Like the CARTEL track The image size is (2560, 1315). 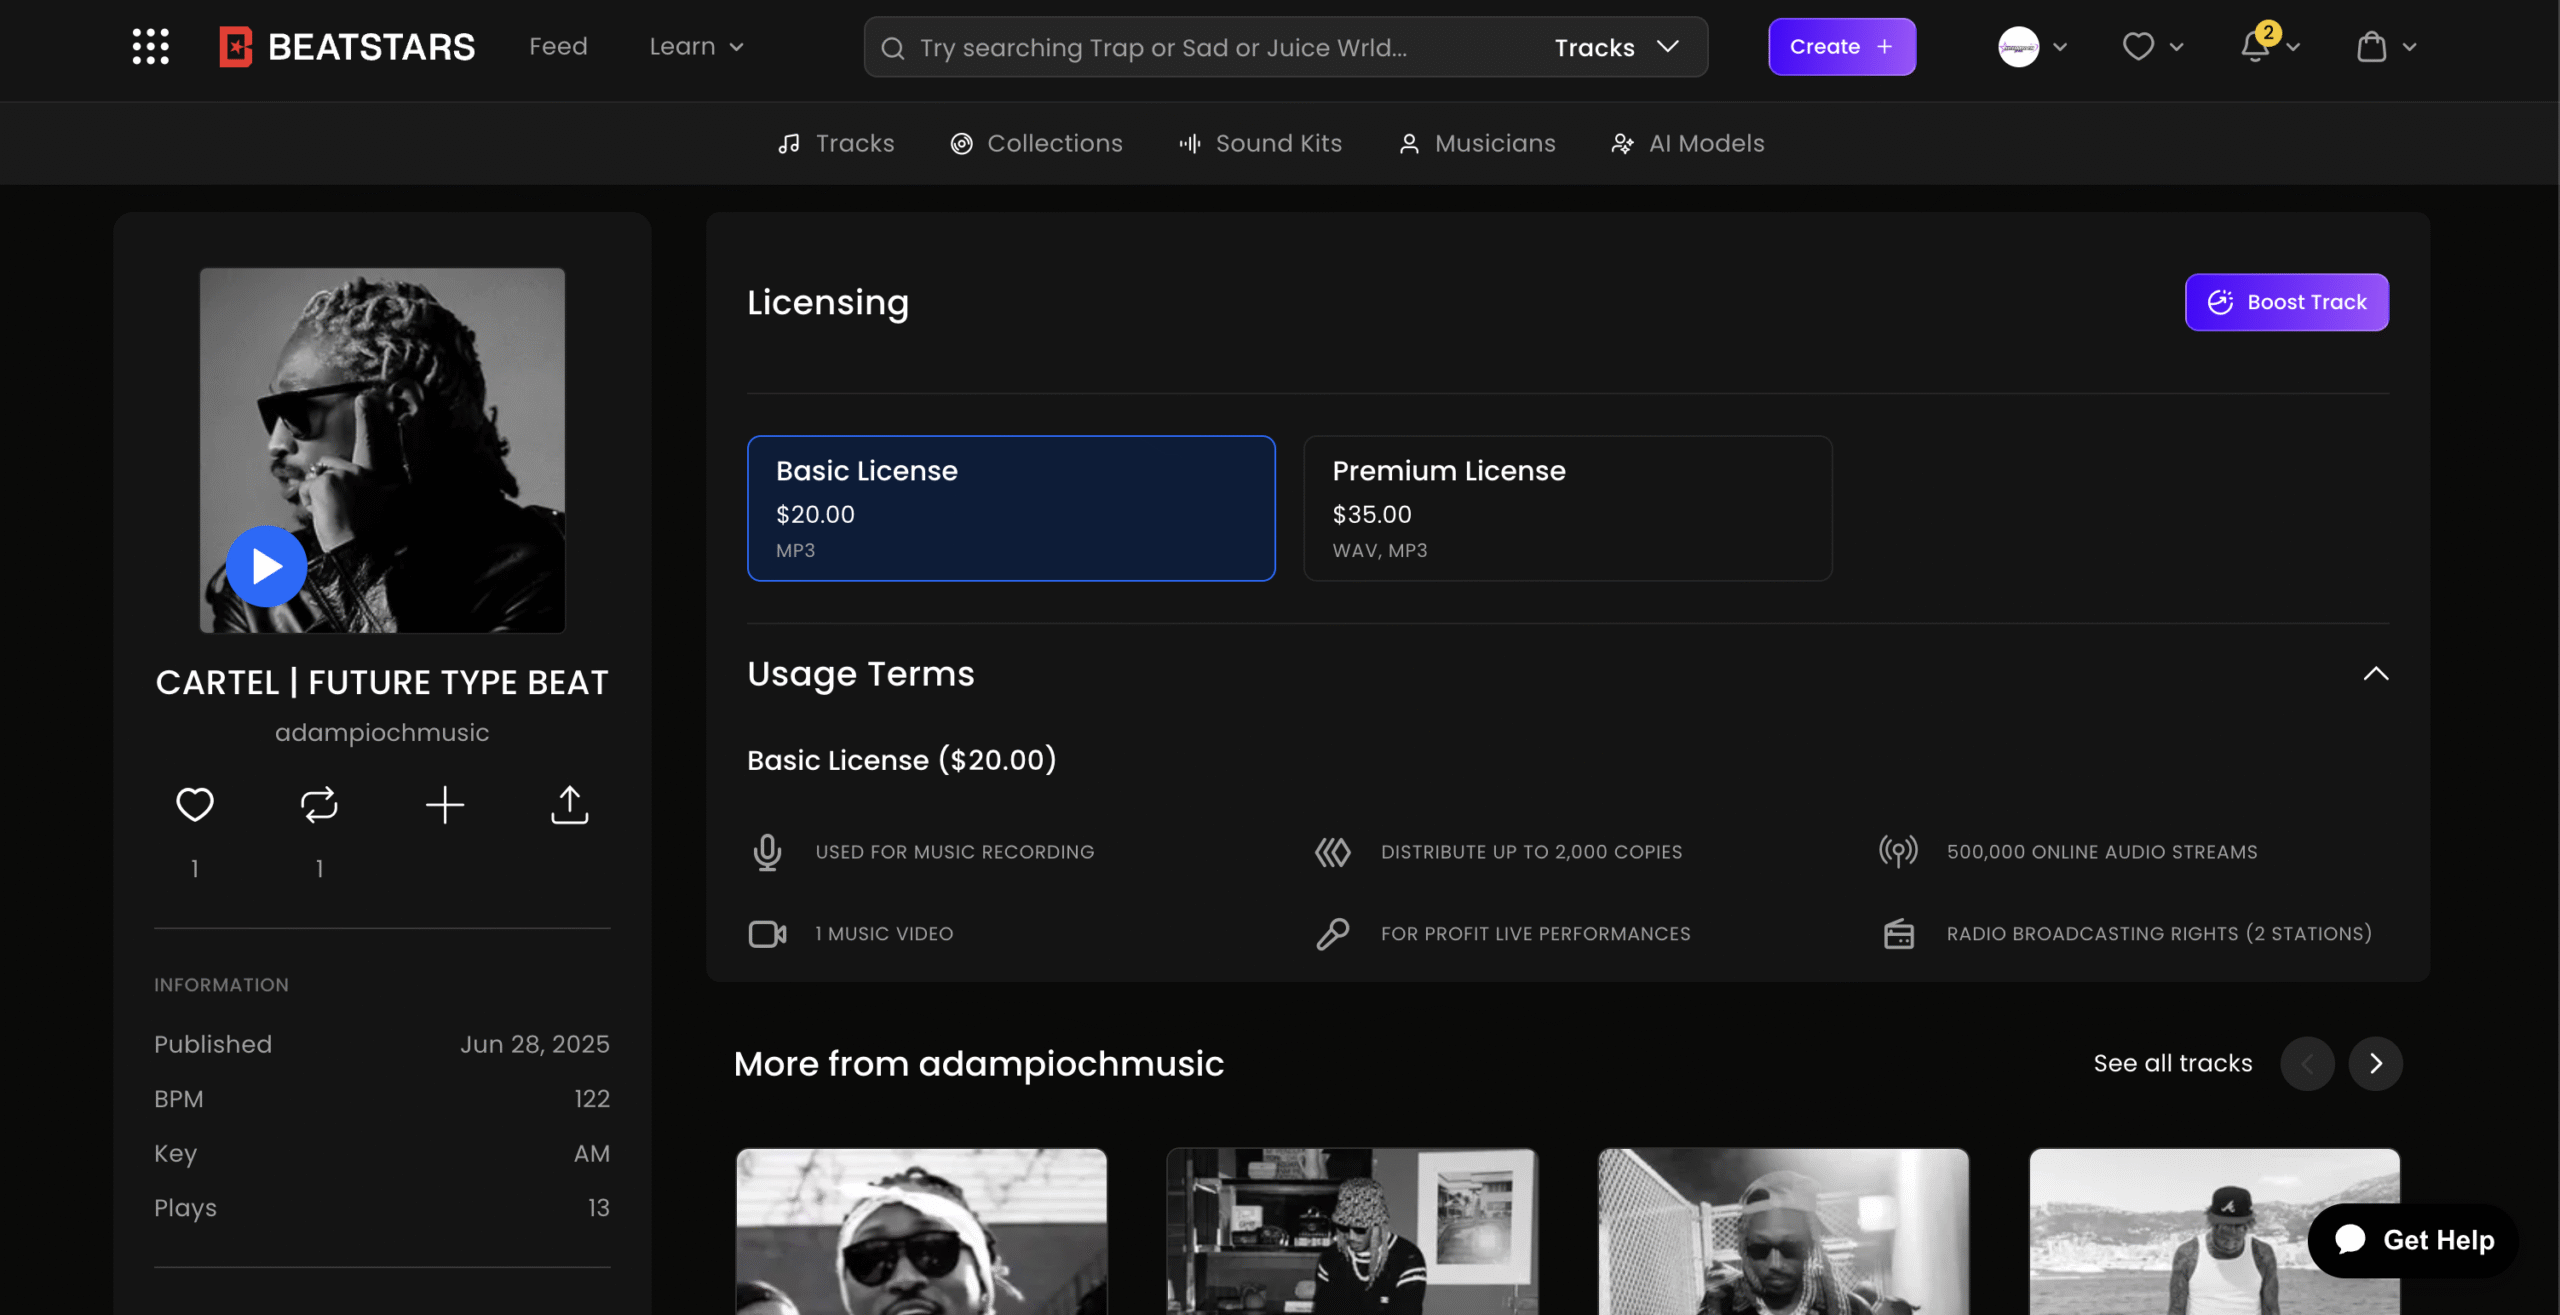click(194, 804)
